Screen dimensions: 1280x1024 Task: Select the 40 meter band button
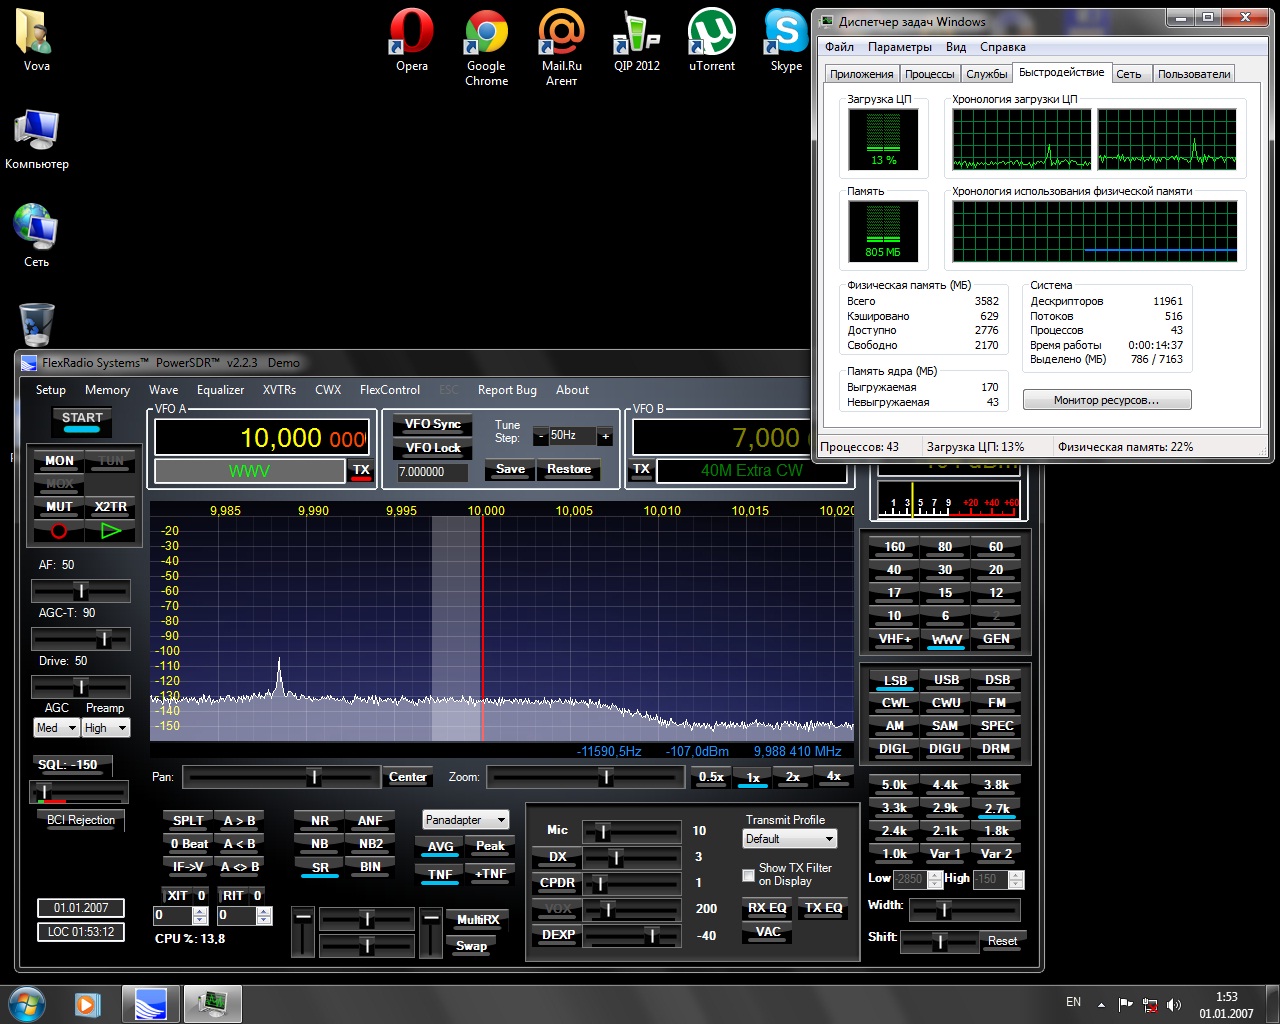coord(894,570)
